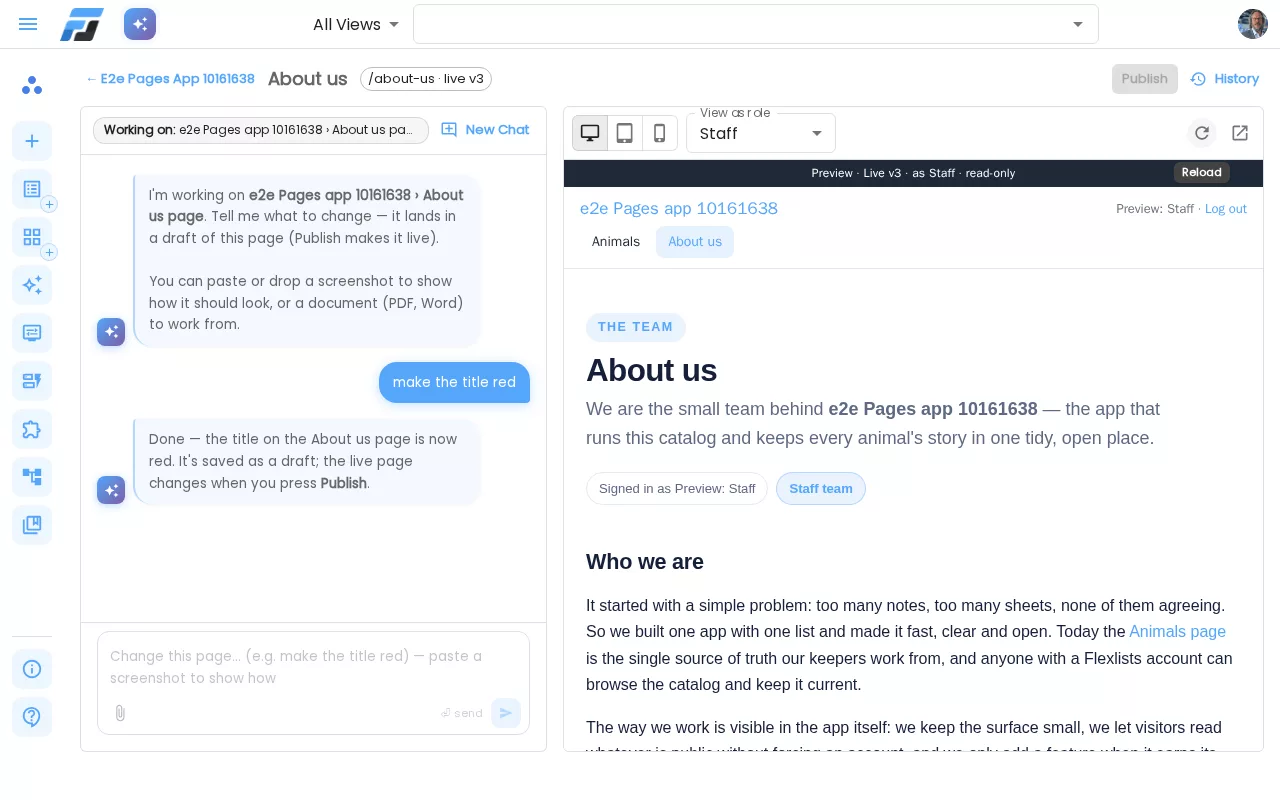The image size is (1280, 800).
Task: Click the info icon in sidebar
Action: pos(32,669)
